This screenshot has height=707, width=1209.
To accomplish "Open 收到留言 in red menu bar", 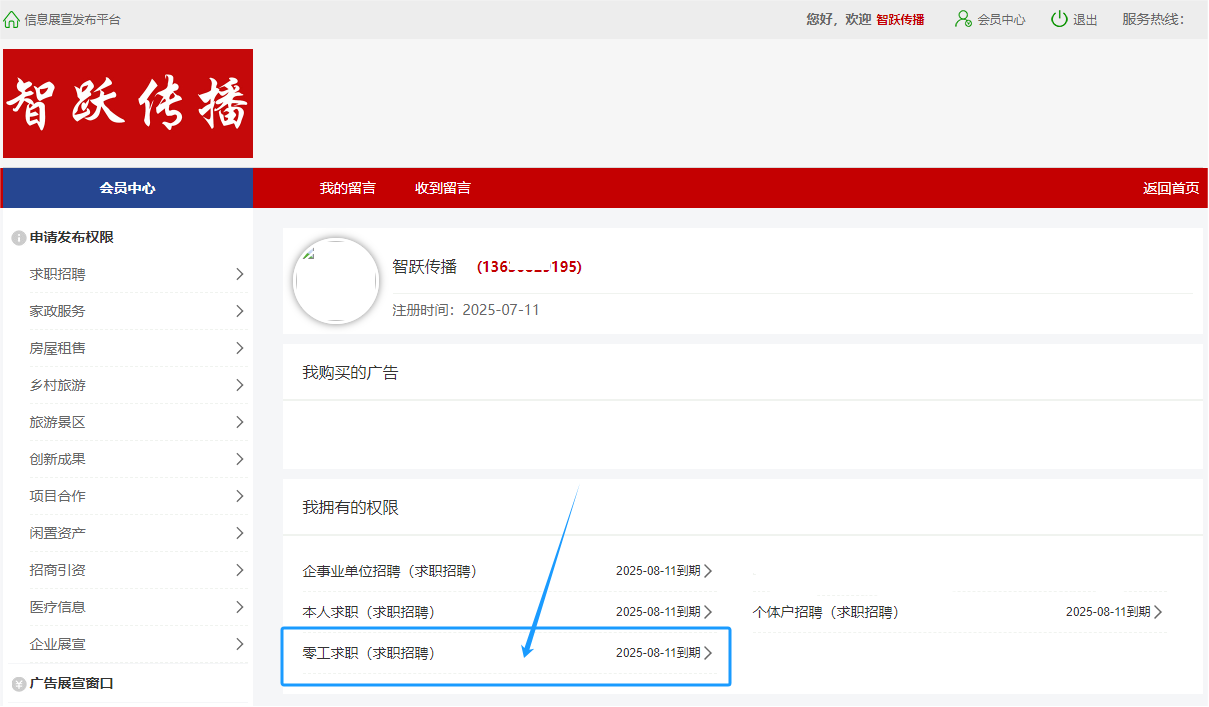I will pos(443,188).
